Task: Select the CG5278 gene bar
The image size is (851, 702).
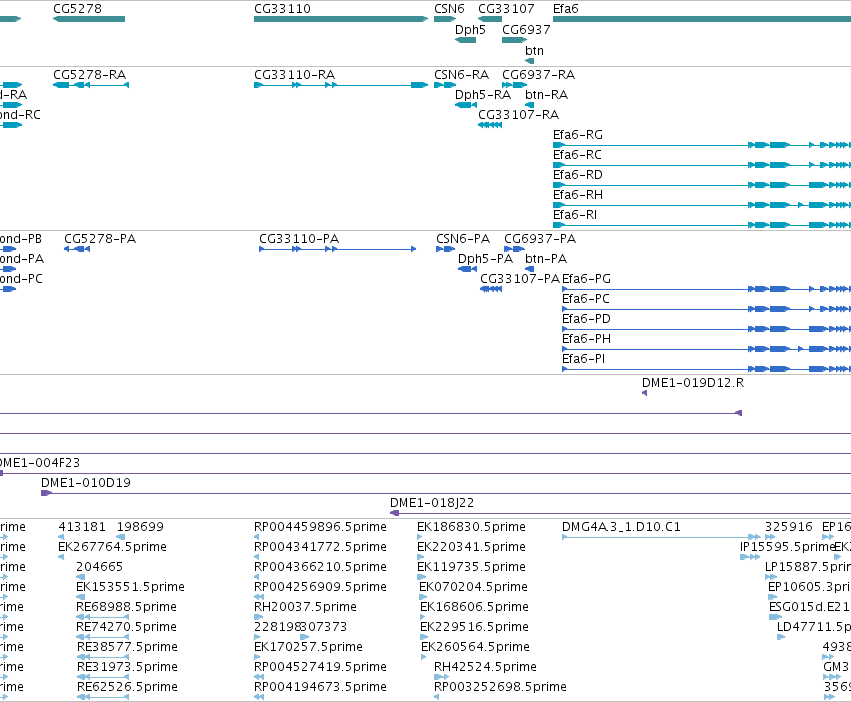Action: 89,19
